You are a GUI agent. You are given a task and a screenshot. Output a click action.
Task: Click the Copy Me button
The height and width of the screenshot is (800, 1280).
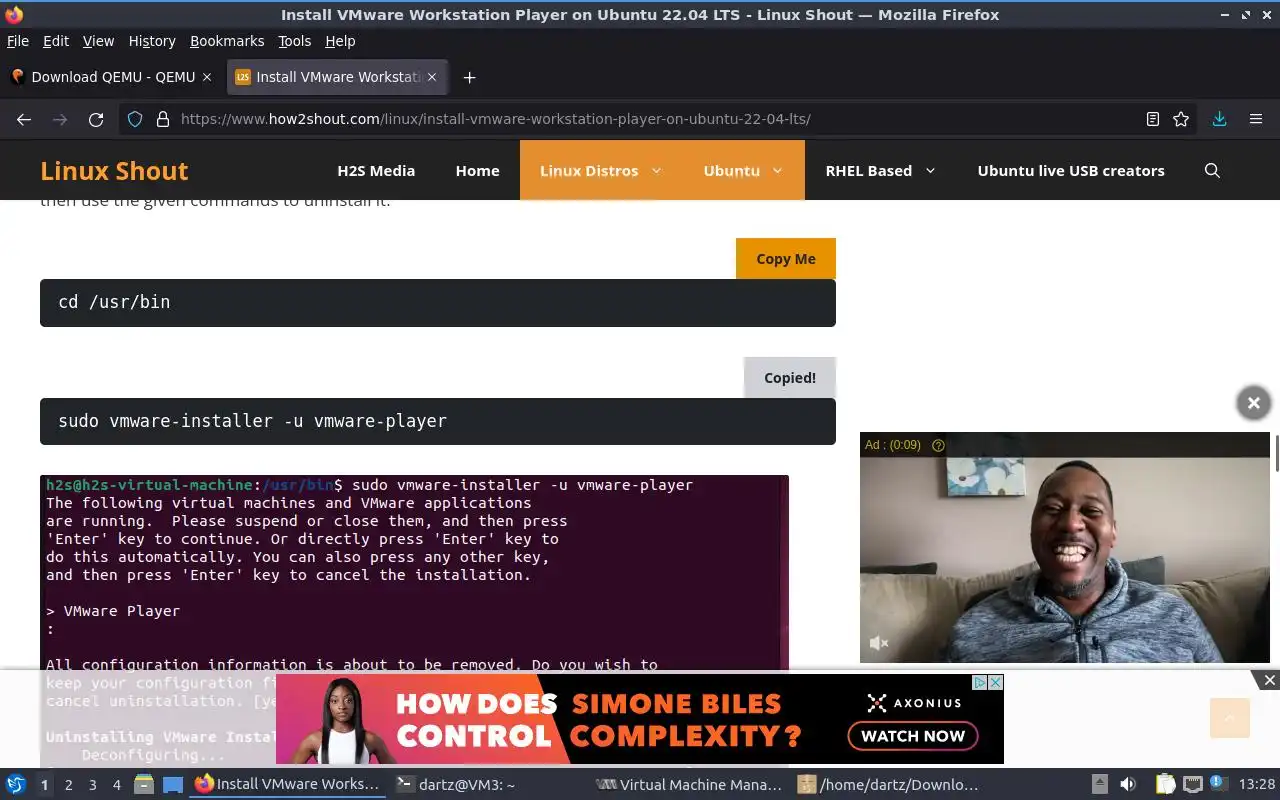coord(786,259)
